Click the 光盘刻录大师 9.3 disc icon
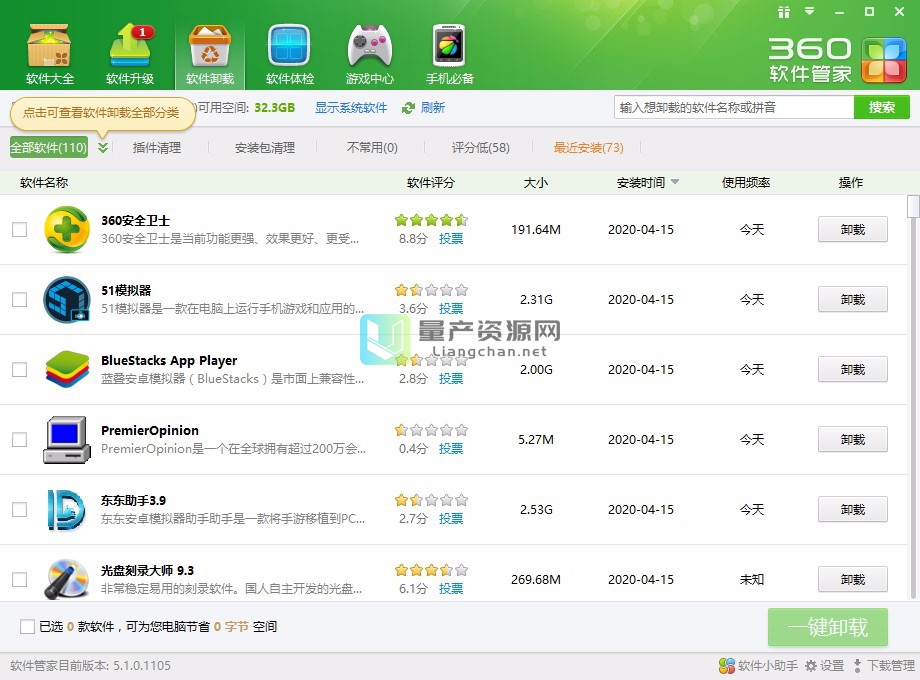 point(67,579)
